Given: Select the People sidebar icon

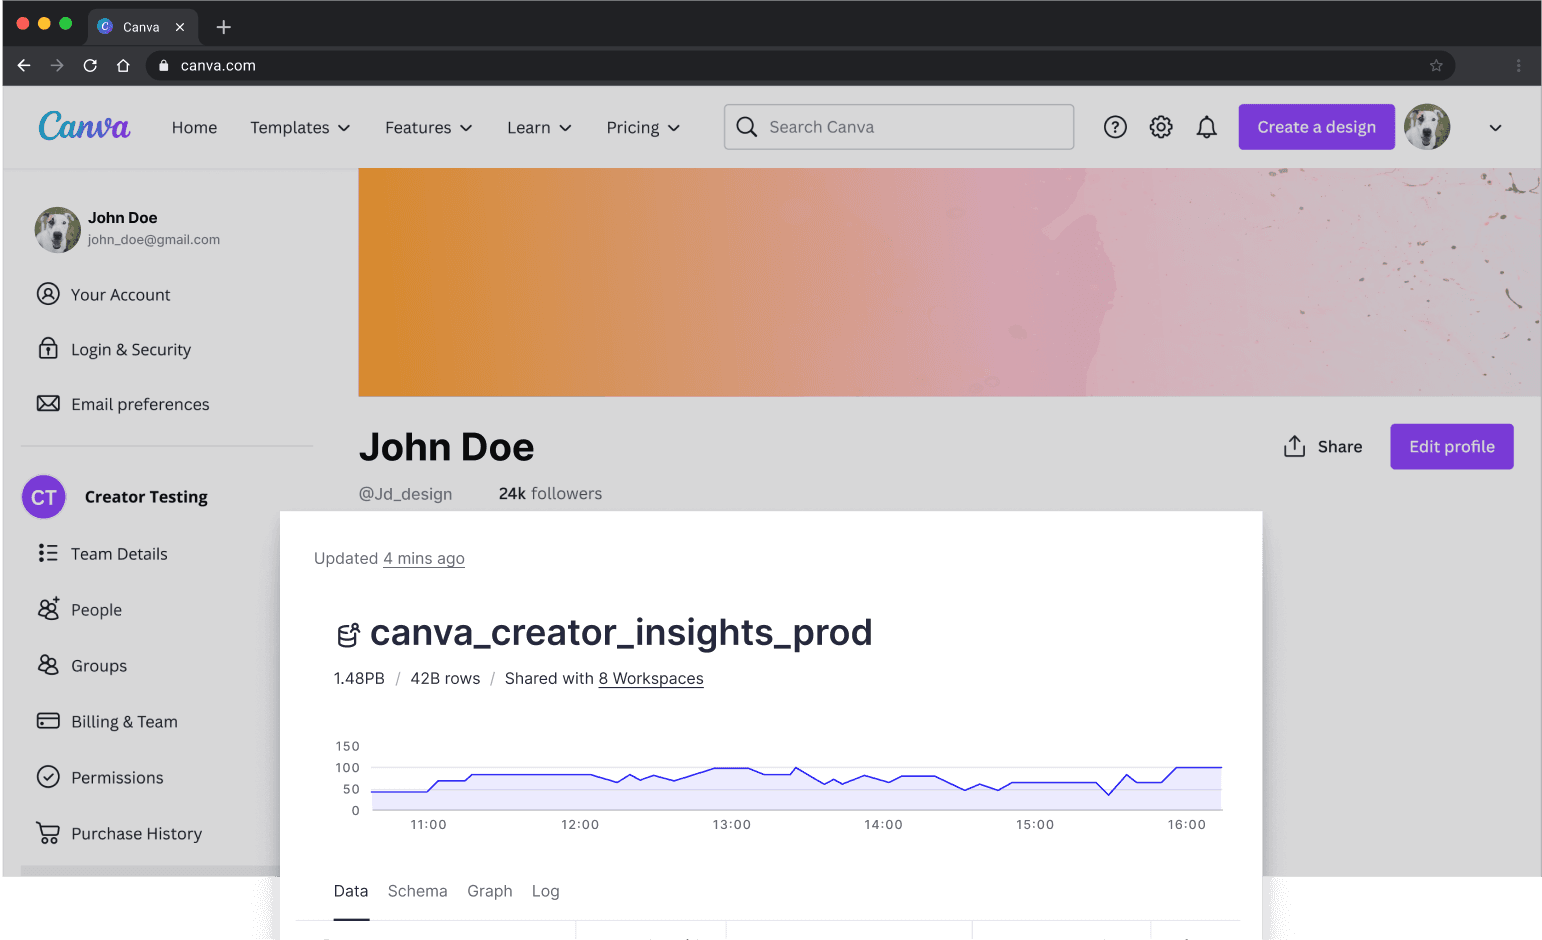Looking at the screenshot, I should click(x=48, y=609).
